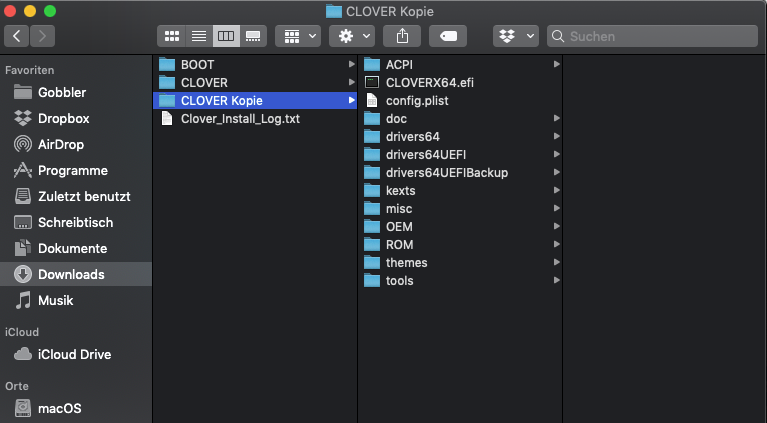The height and width of the screenshot is (423, 767).
Task: Click the Share button
Action: 402,36
